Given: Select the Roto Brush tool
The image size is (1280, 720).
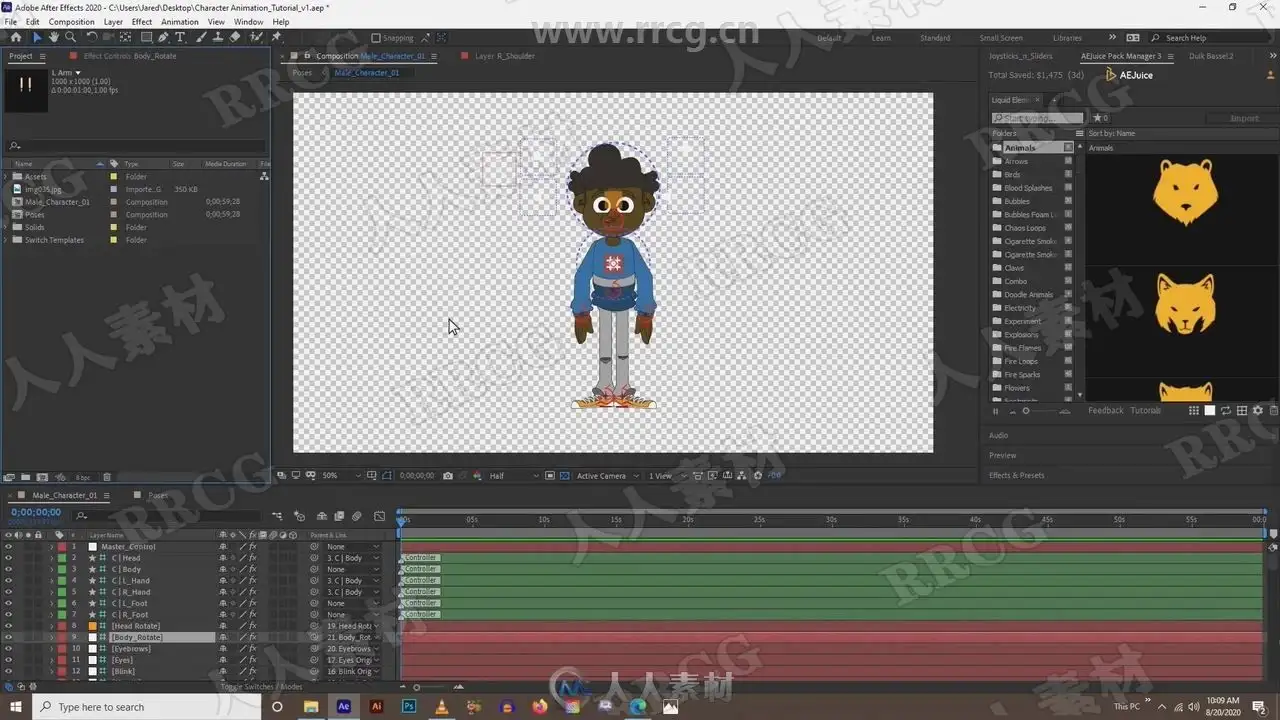Looking at the screenshot, I should pyautogui.click(x=256, y=37).
